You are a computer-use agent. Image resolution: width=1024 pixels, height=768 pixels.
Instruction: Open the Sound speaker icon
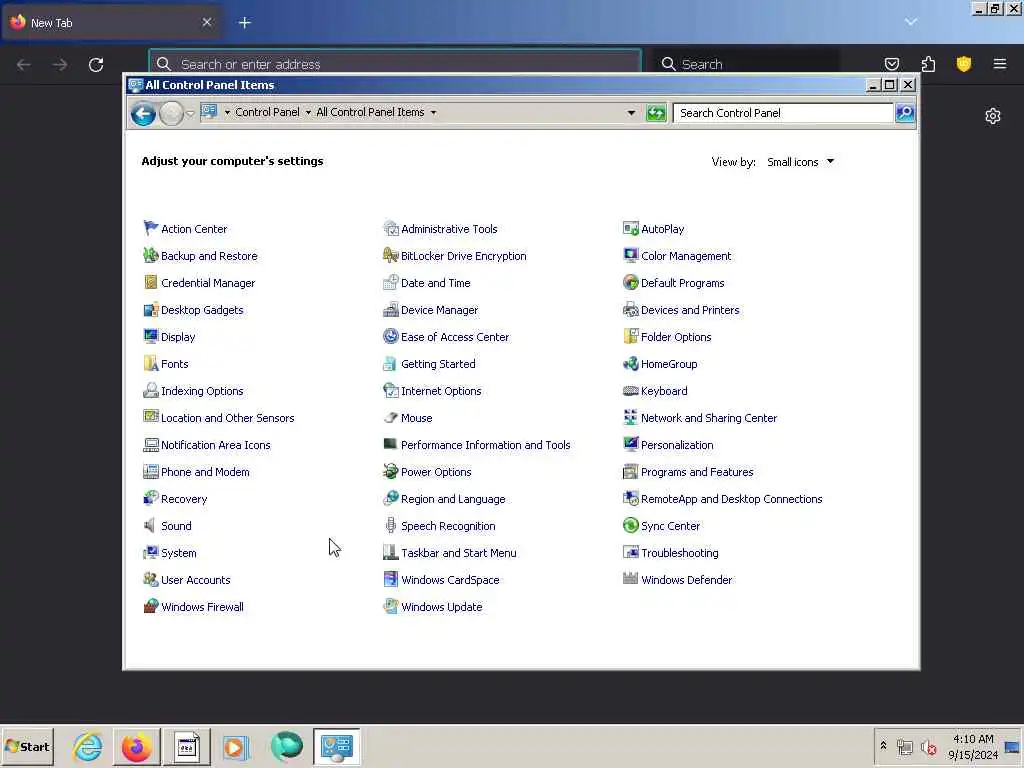click(151, 525)
